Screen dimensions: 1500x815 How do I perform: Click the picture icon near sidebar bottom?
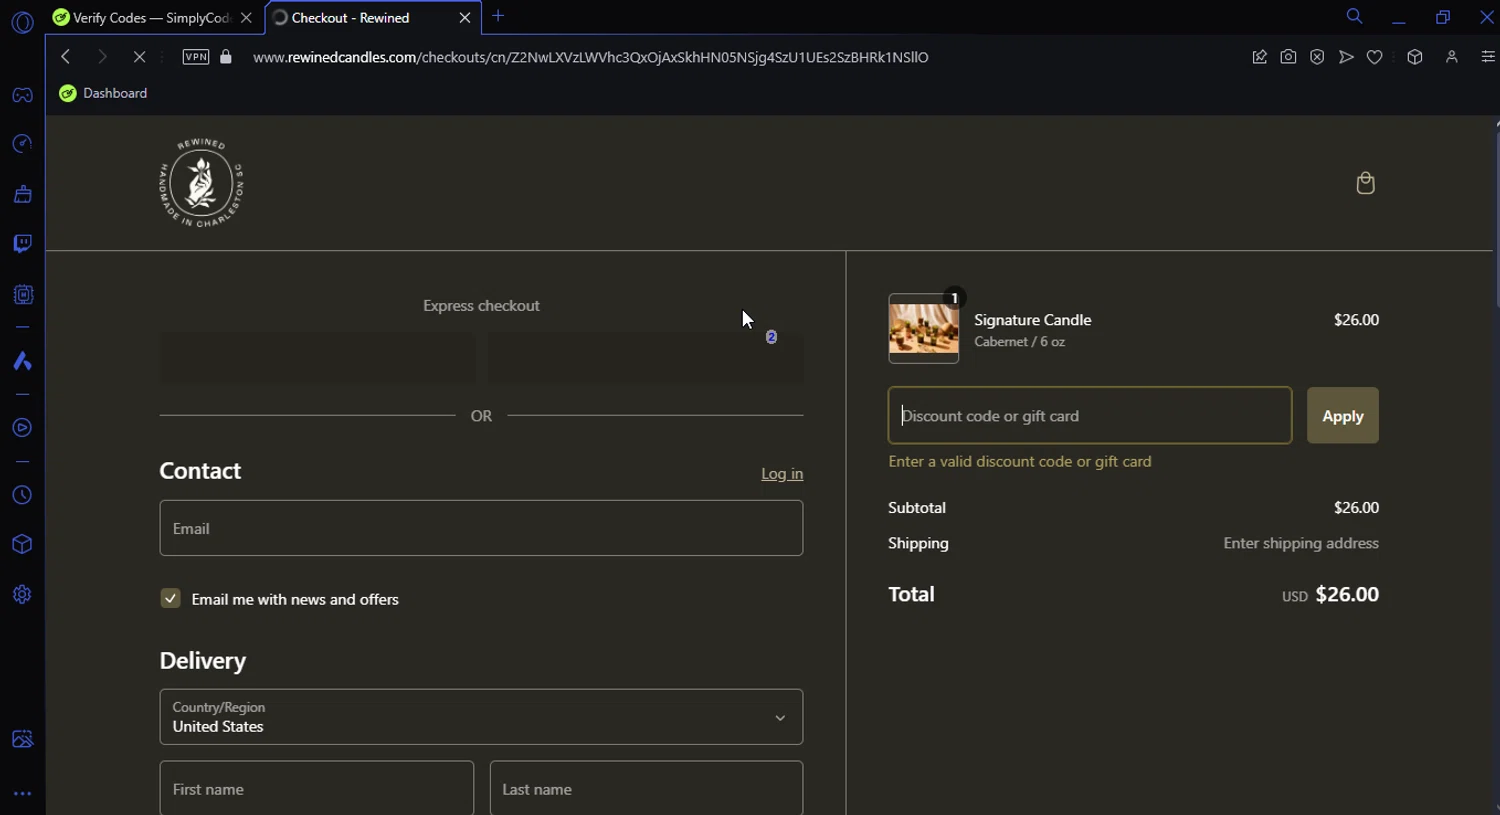pyautogui.click(x=22, y=739)
